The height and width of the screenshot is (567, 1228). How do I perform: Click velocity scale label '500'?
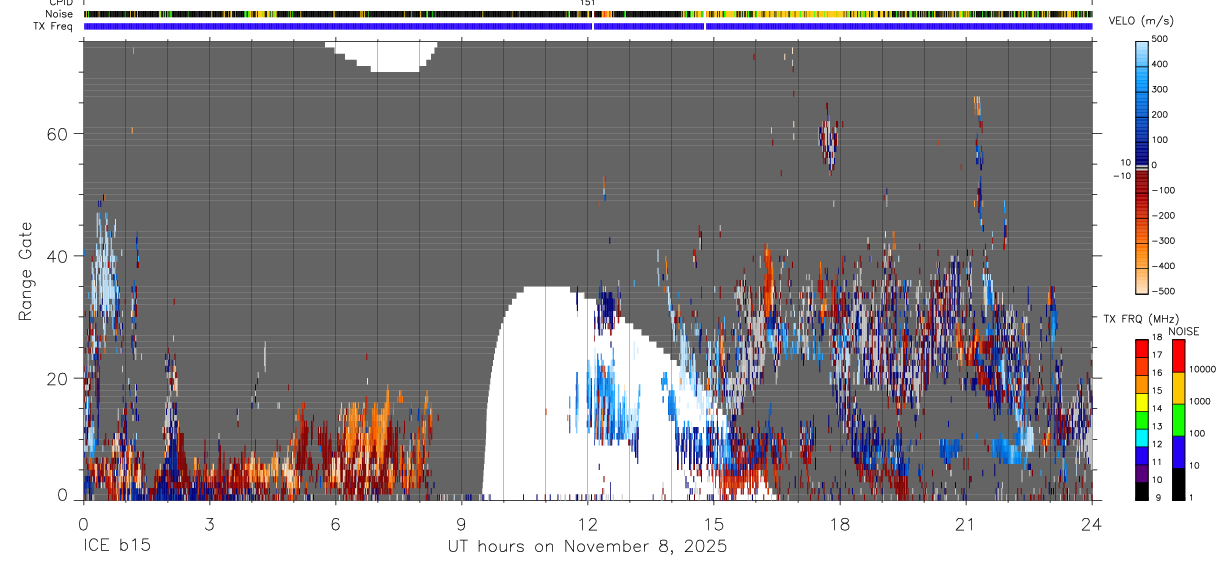[1161, 40]
